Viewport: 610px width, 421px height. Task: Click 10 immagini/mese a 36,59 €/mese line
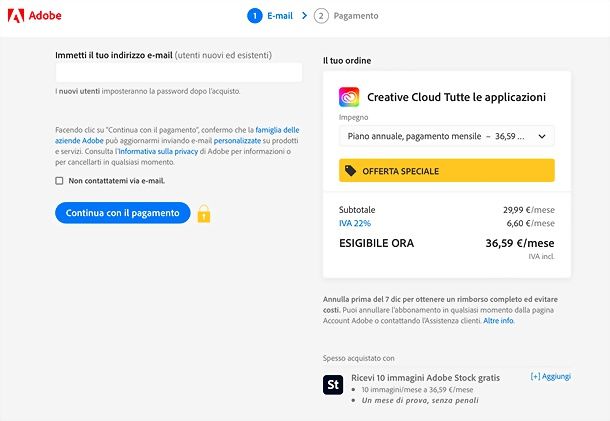click(x=417, y=389)
